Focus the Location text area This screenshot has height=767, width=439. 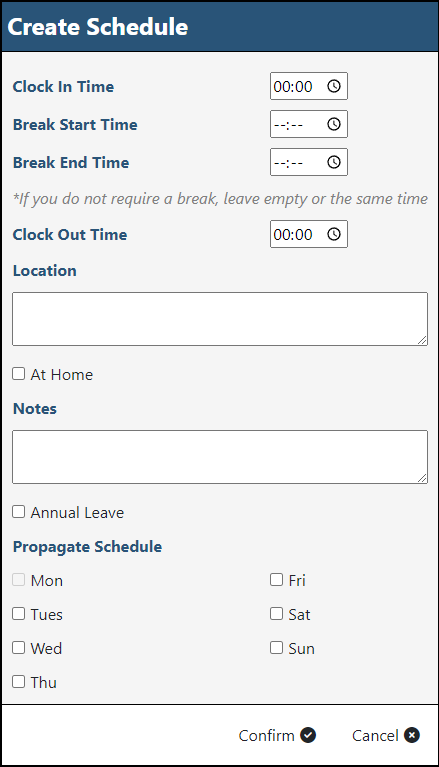220,319
